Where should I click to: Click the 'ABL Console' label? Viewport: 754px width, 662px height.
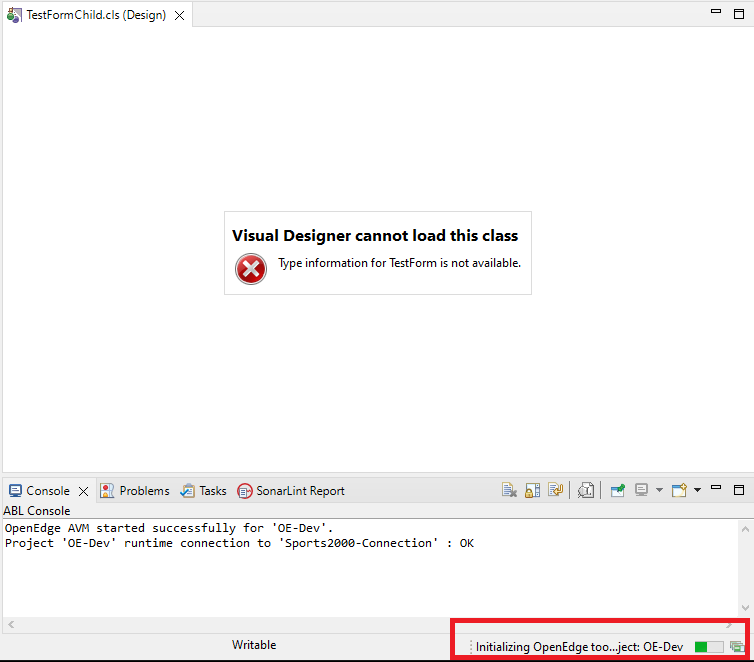tap(37, 511)
